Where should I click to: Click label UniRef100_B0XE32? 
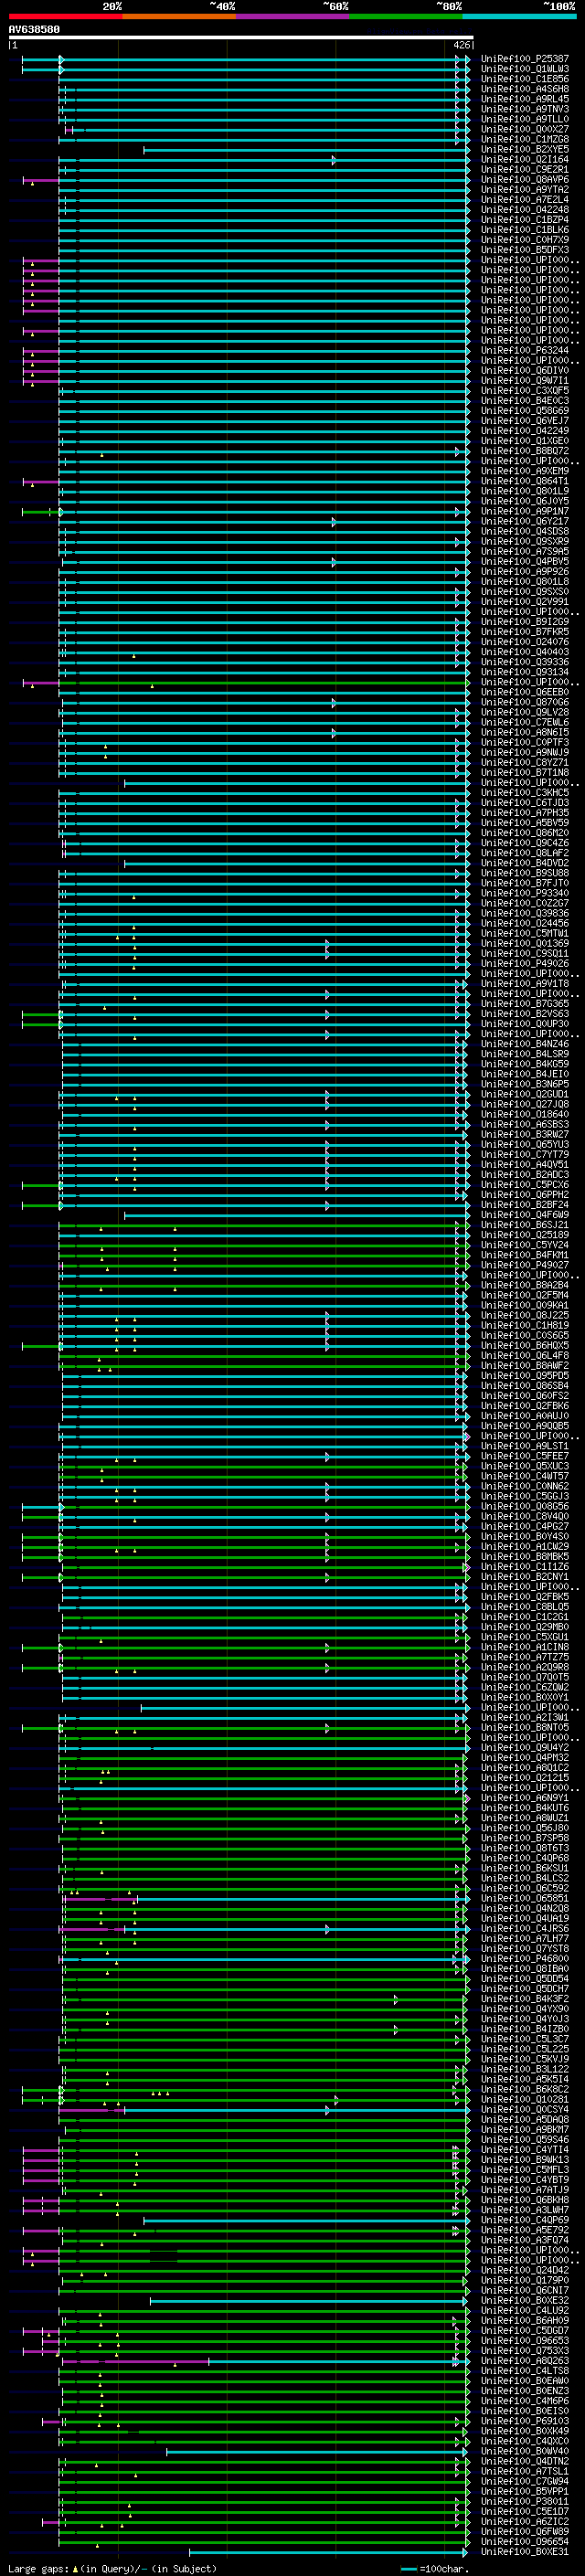click(x=524, y=2300)
